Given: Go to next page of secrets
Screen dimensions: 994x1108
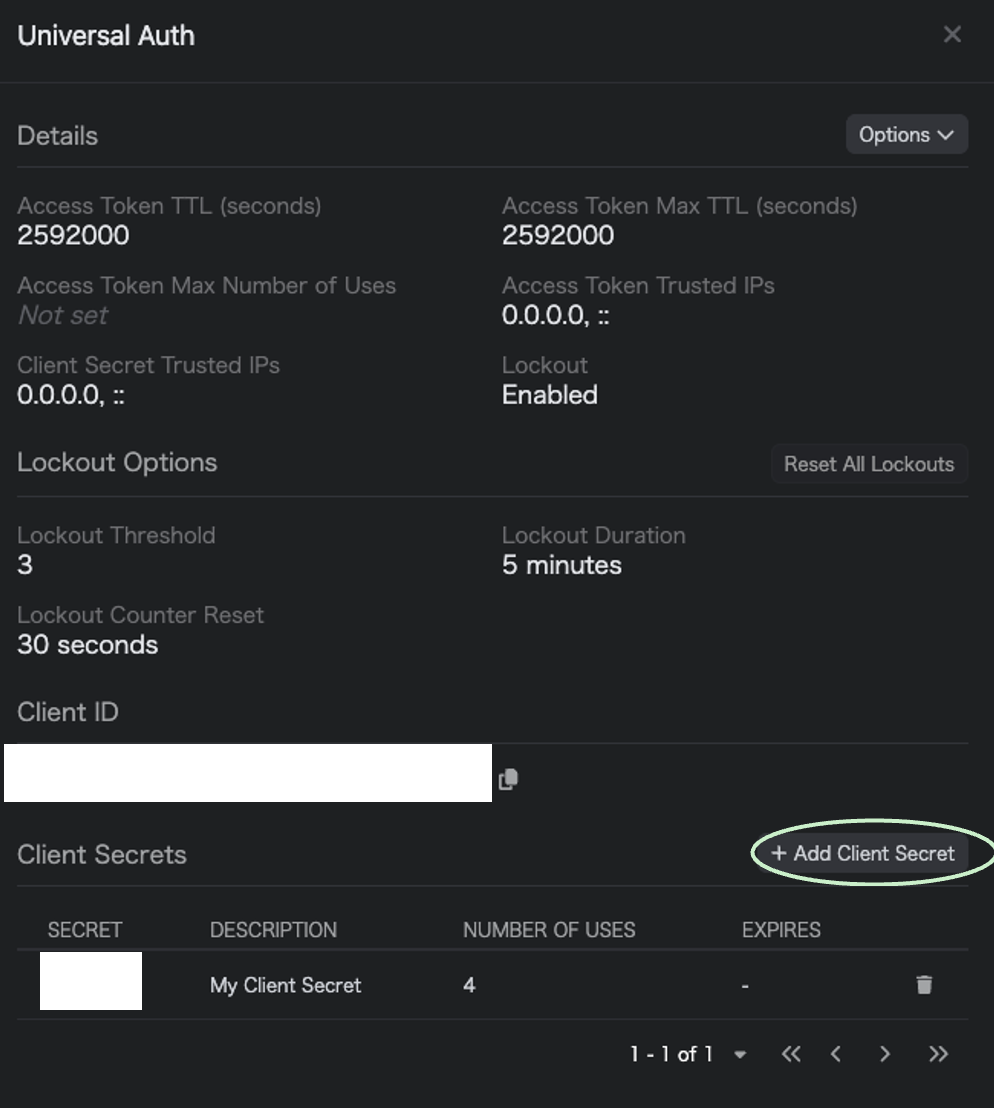Looking at the screenshot, I should 884,1054.
